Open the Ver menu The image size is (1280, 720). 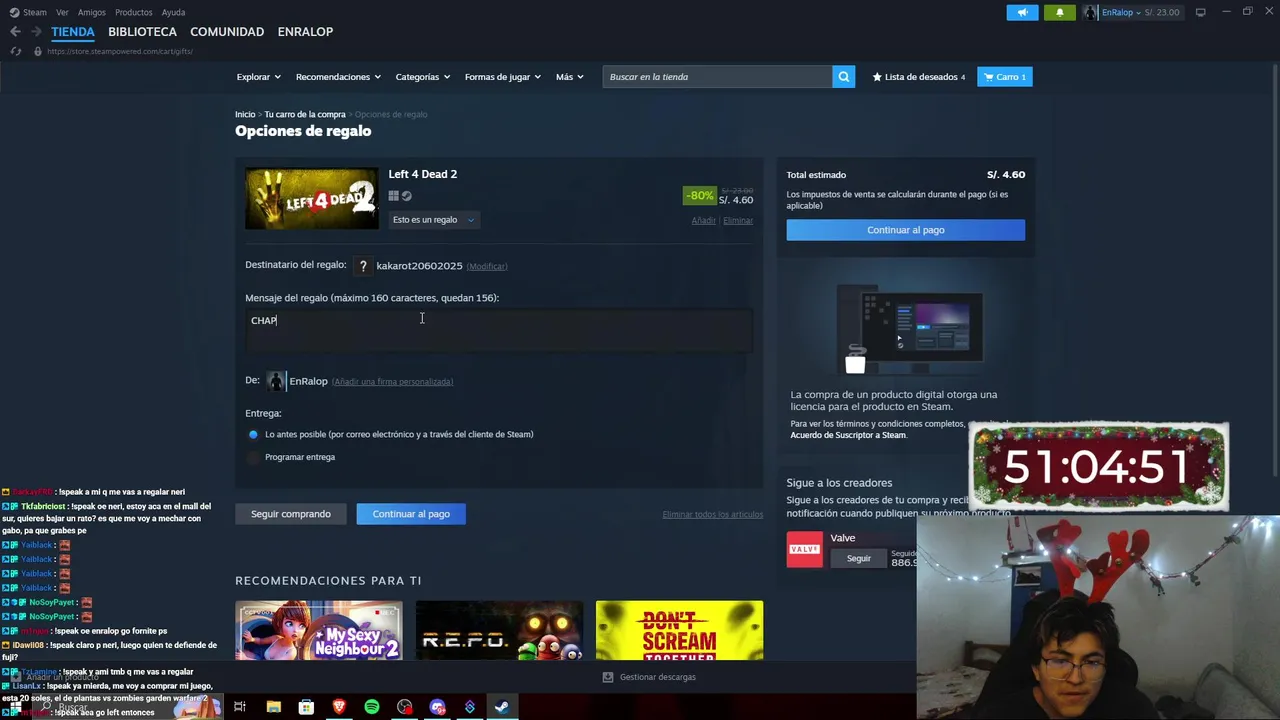tap(62, 12)
